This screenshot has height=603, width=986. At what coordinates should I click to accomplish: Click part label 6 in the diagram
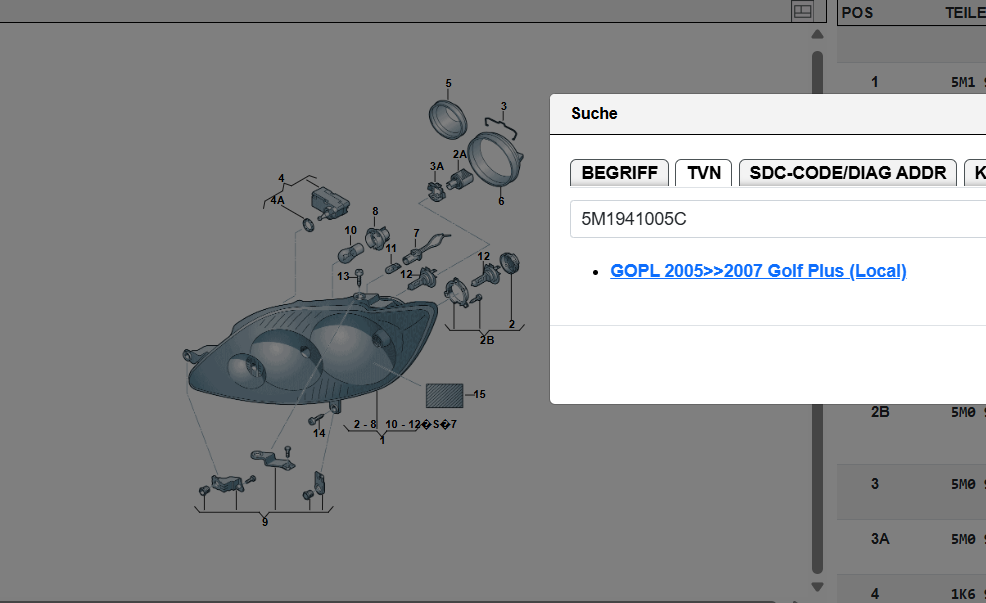pyautogui.click(x=501, y=201)
